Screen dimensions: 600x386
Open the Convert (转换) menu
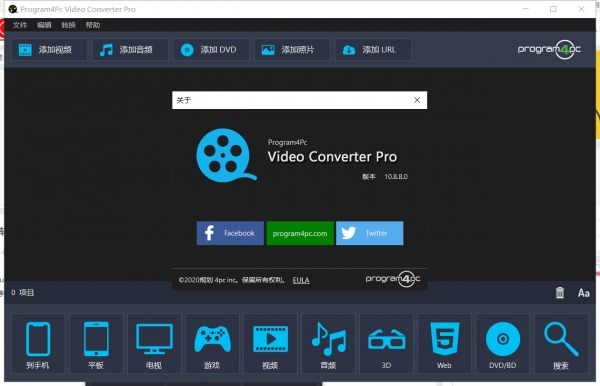tap(68, 25)
